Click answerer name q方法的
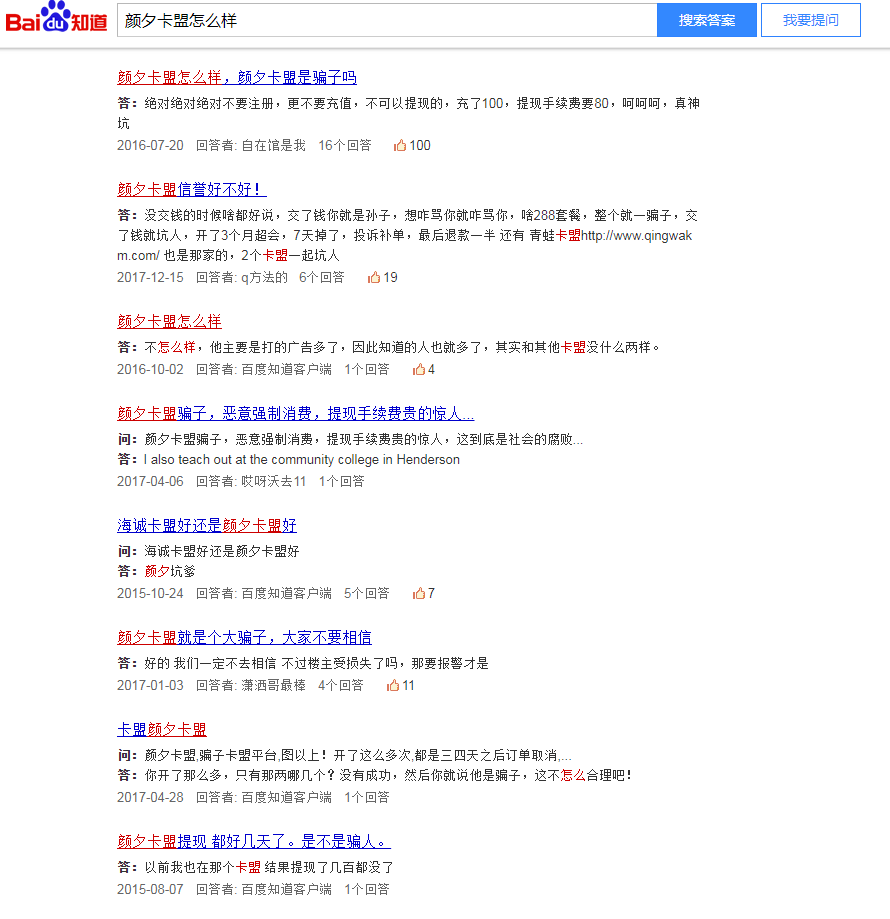 pyautogui.click(x=264, y=277)
